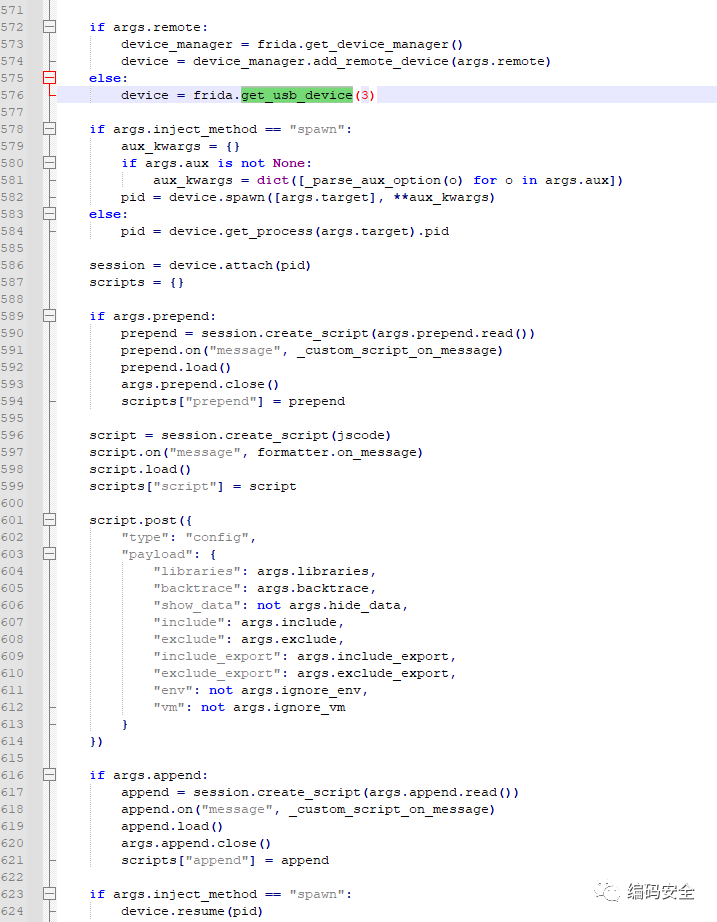This screenshot has height=922, width=717.
Task: Click 'add_remote_device' on line 574
Action: point(381,62)
